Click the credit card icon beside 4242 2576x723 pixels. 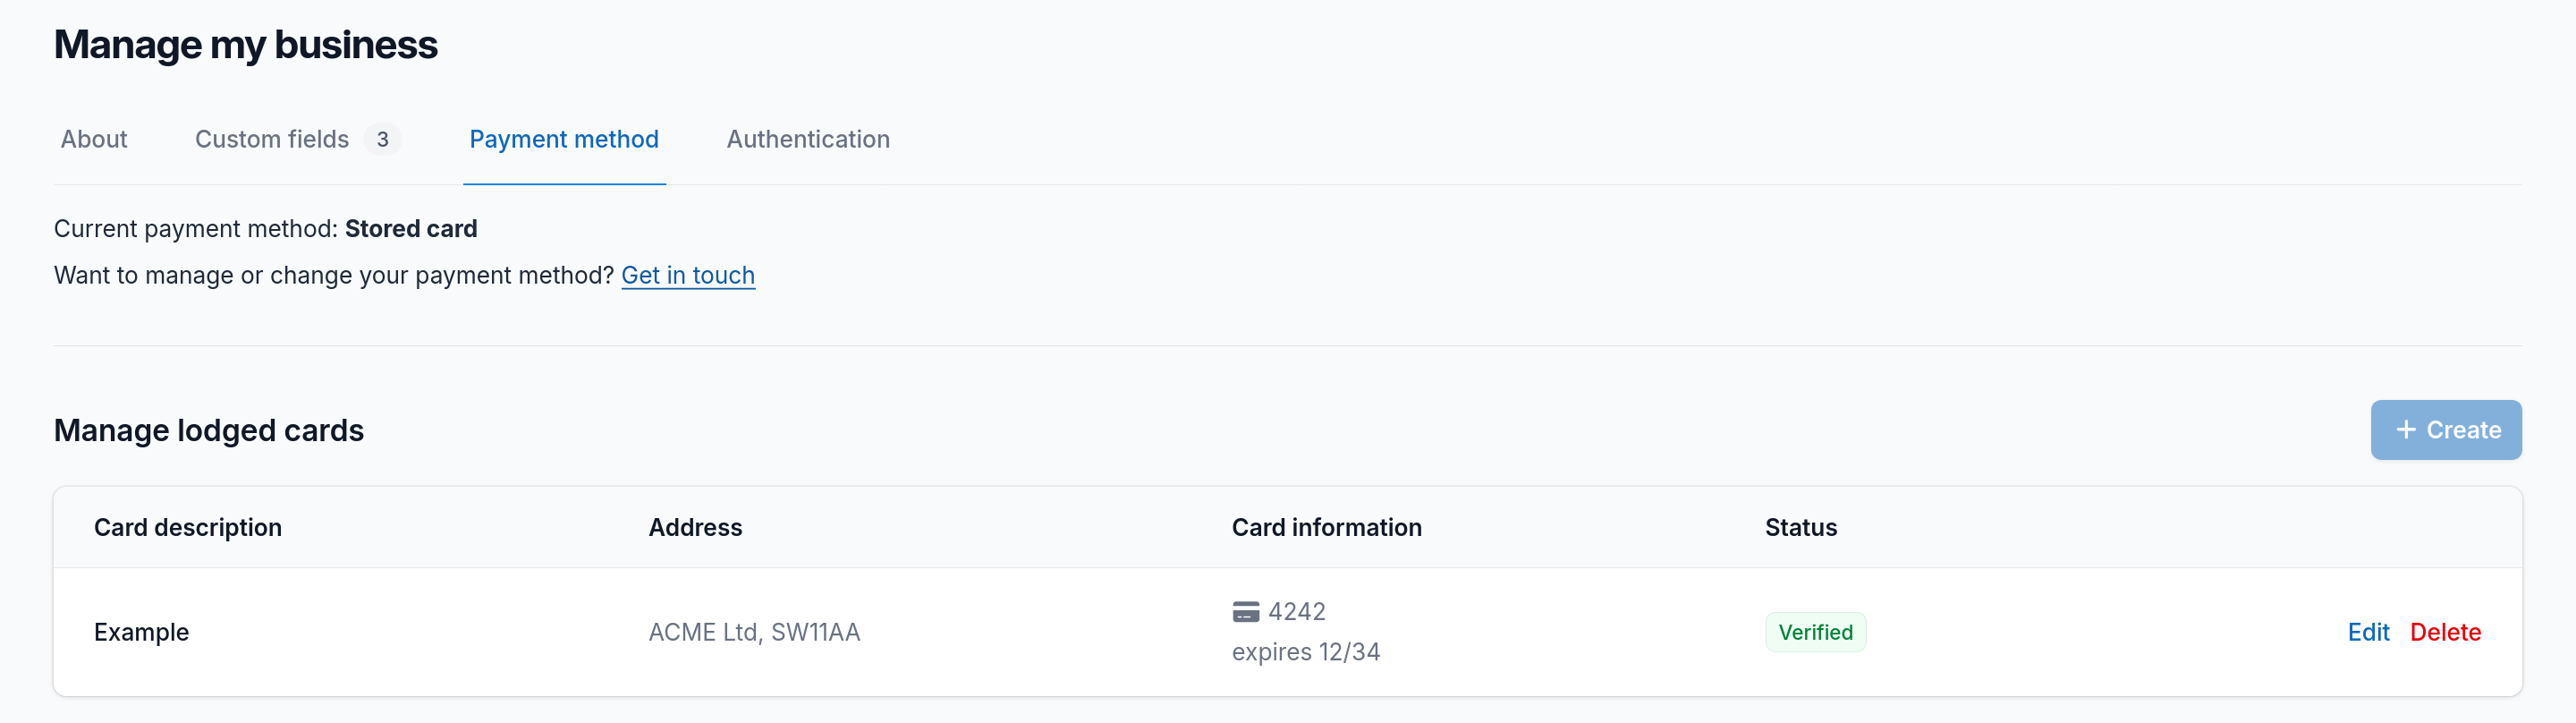1245,611
